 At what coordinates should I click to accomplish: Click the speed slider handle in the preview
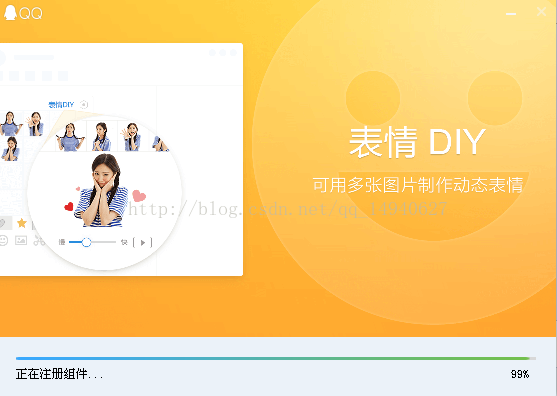86,242
